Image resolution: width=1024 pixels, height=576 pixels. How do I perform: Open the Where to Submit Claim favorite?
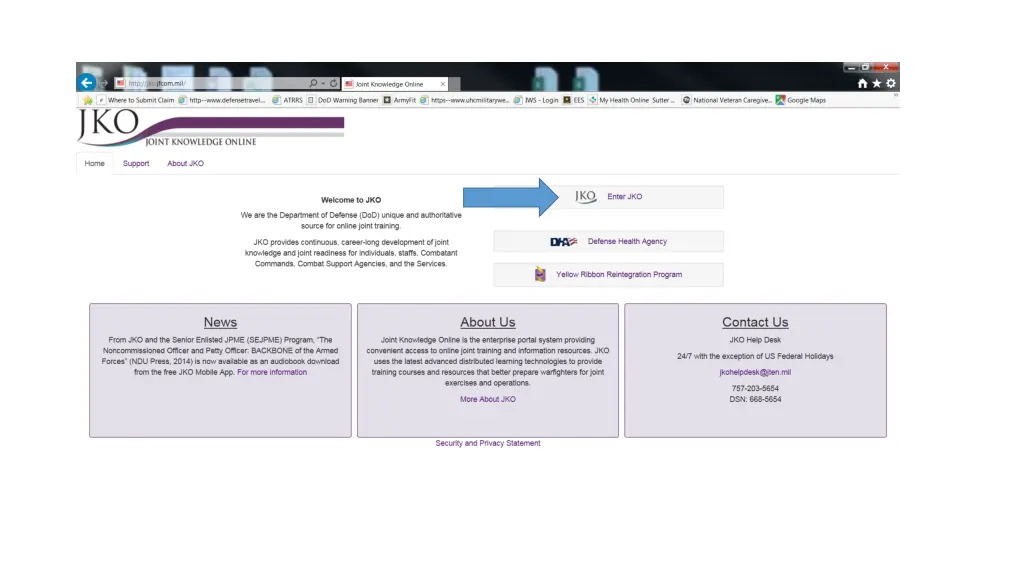[136, 101]
